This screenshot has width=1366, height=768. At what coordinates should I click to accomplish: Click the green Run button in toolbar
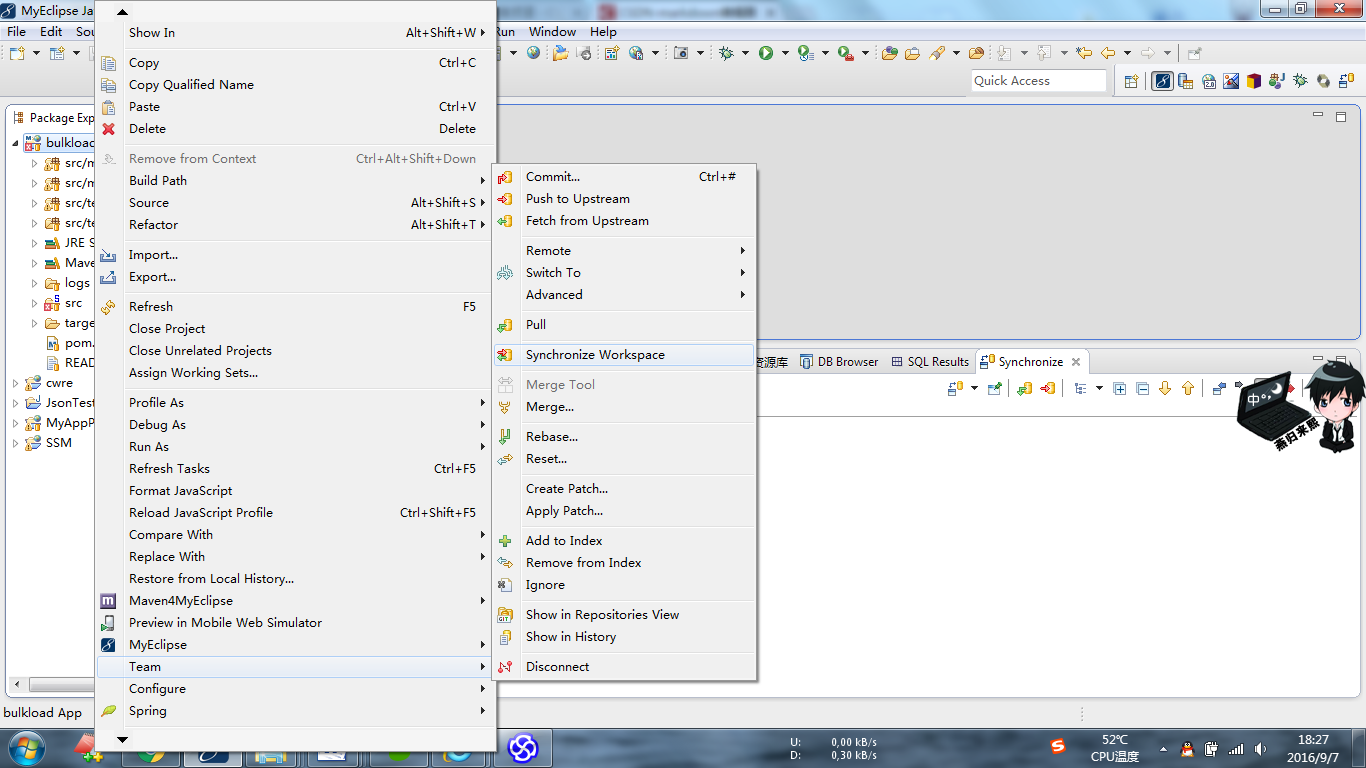tap(766, 53)
